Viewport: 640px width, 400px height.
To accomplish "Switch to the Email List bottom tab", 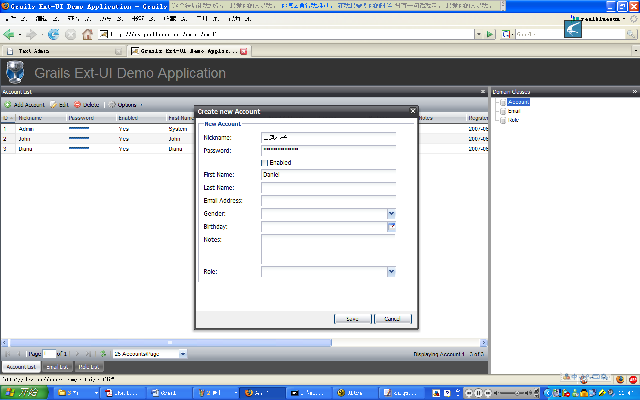I will click(57, 367).
